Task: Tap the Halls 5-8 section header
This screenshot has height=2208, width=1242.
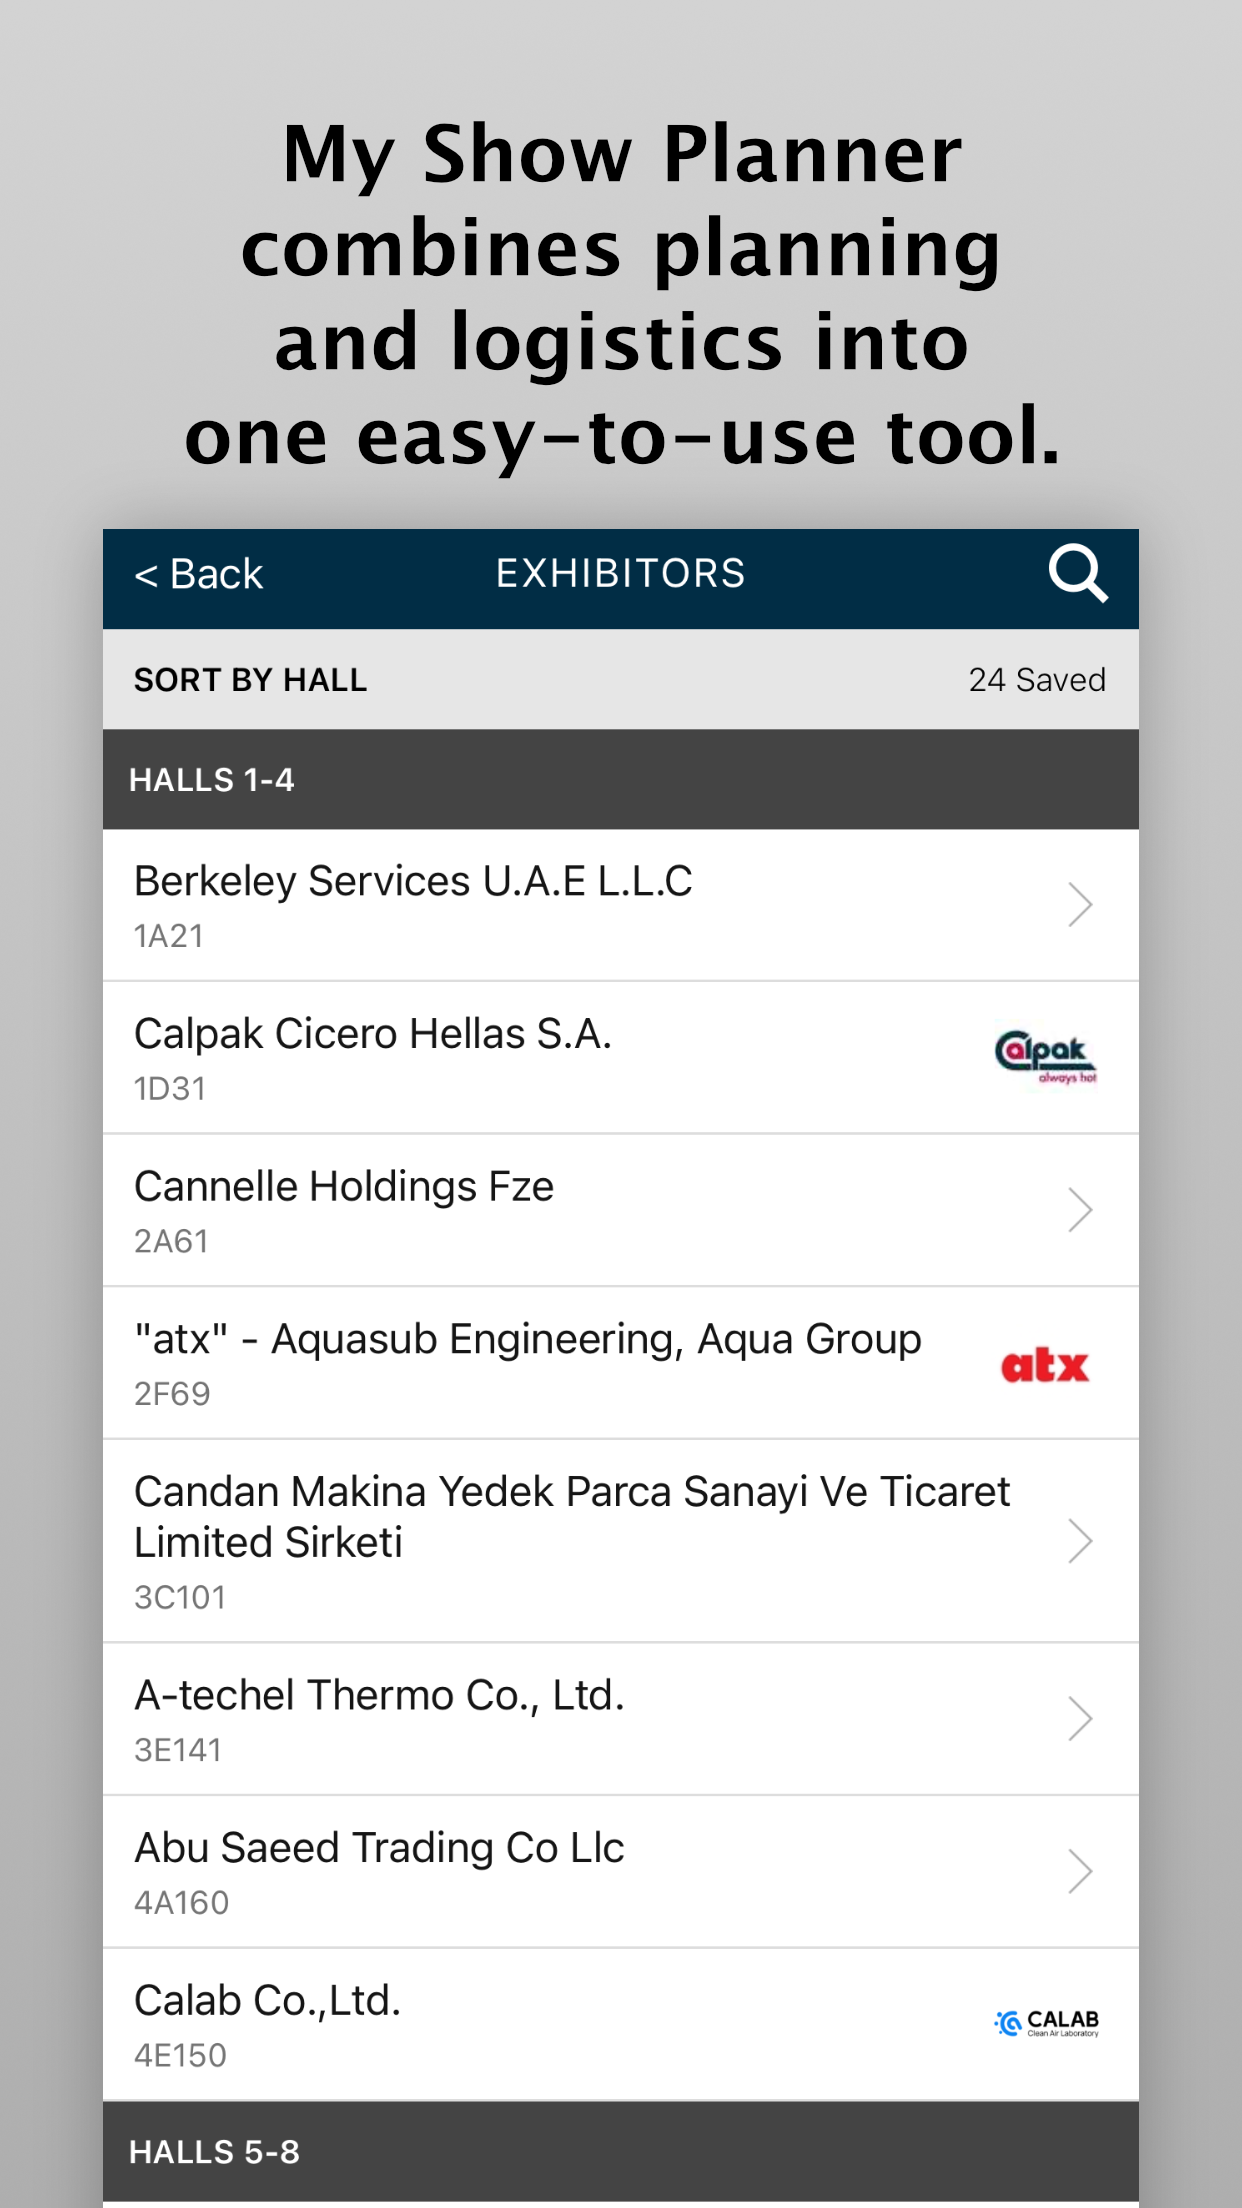Action: click(214, 2152)
